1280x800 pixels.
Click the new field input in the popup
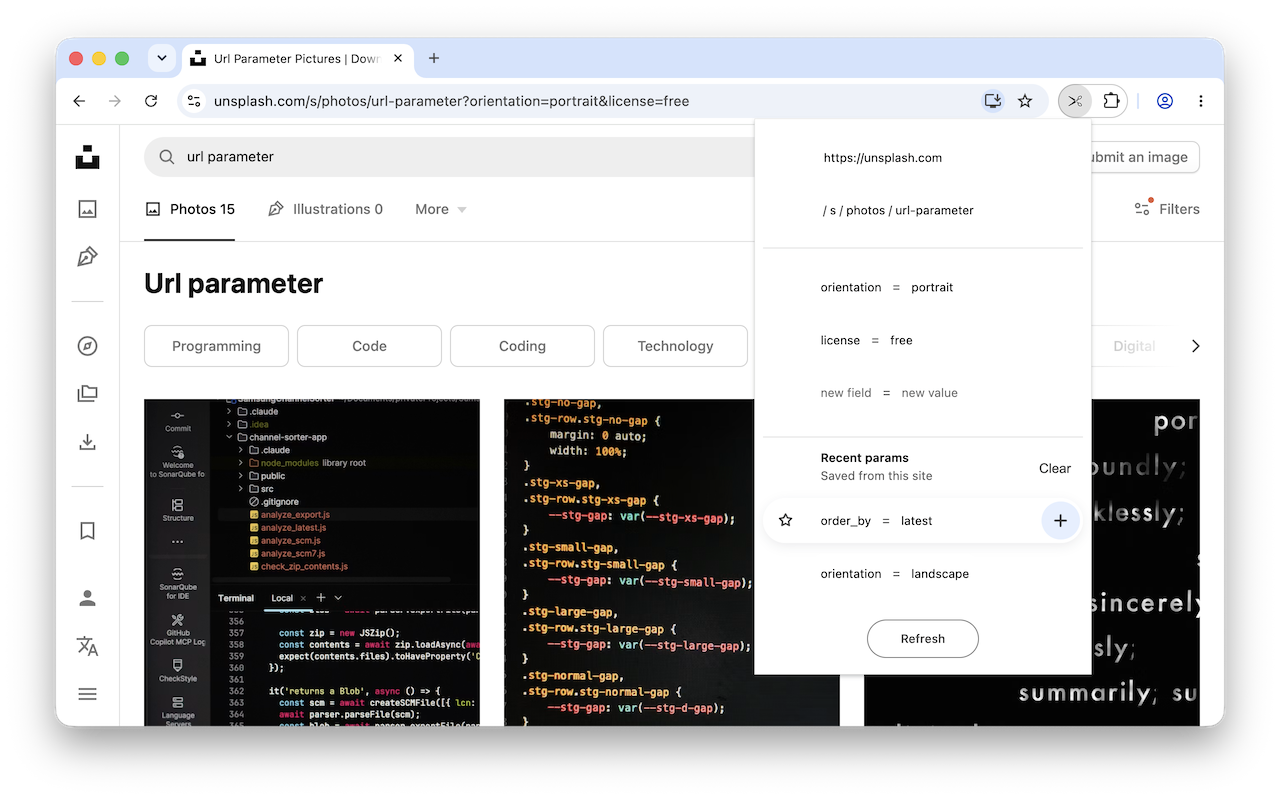846,393
